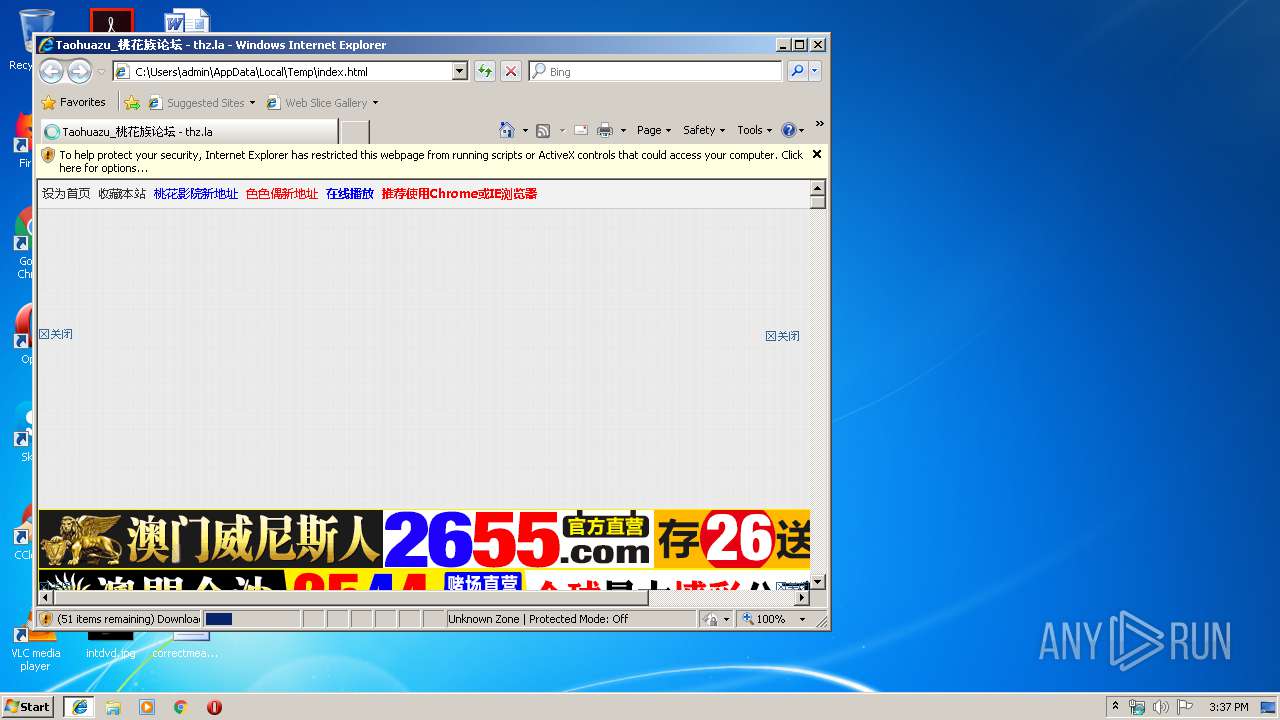Click the network status tray icon

pyautogui.click(x=1137, y=707)
